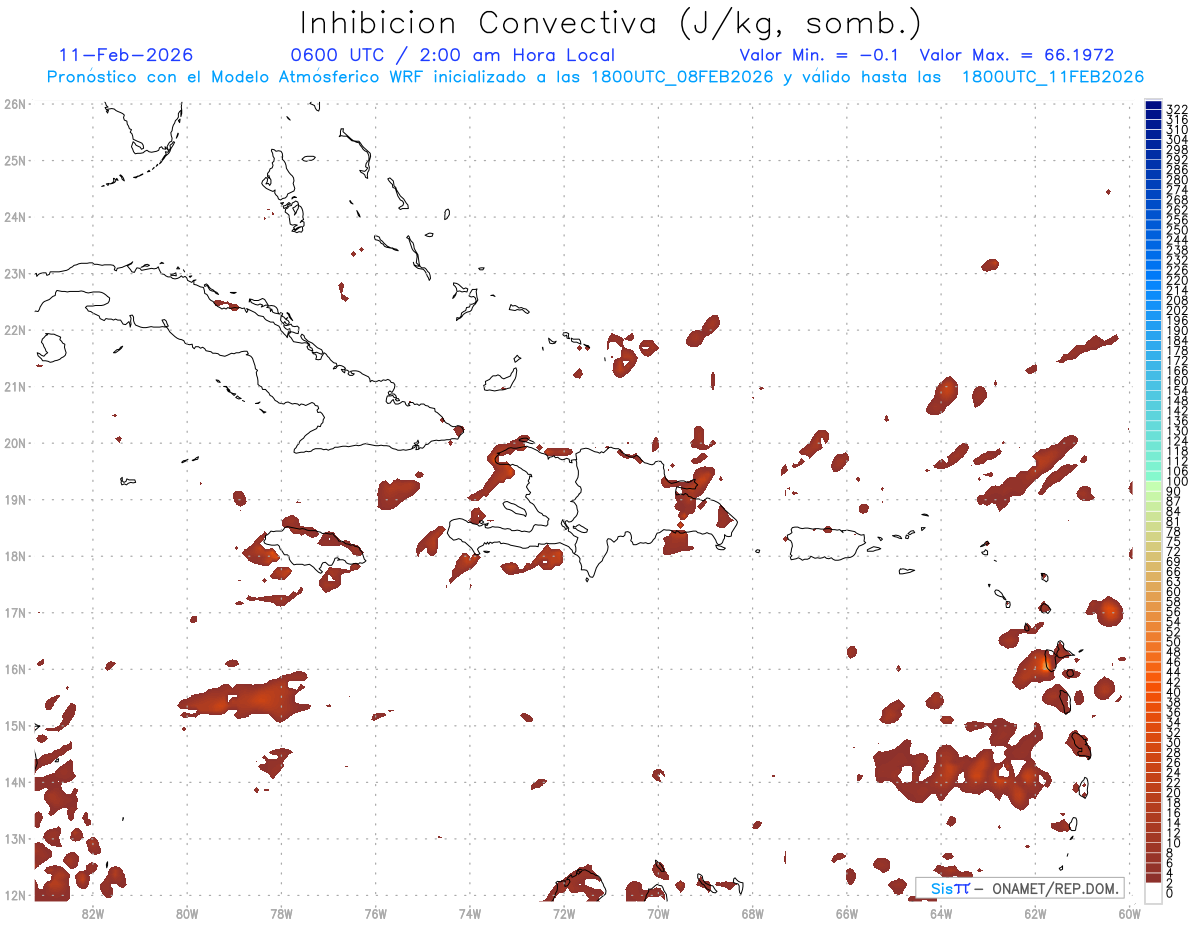Click the latitude label '23N'
The image size is (1200, 927).
coord(15,273)
